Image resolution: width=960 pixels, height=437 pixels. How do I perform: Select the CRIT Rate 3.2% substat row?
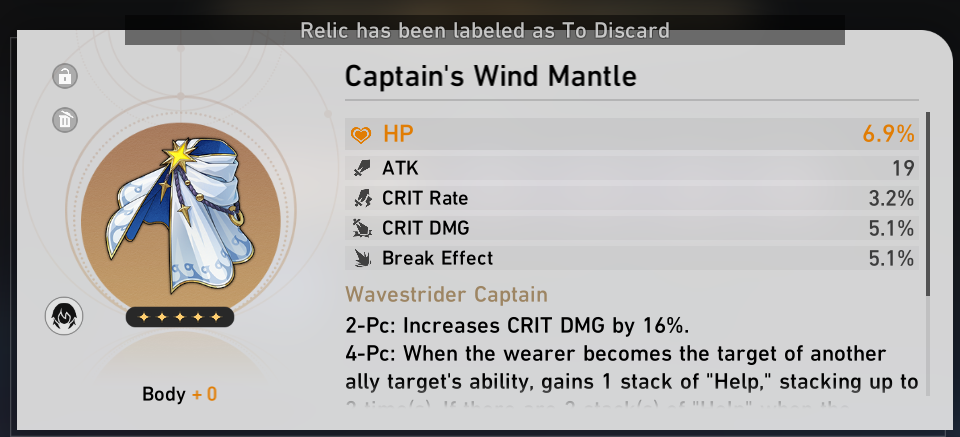pos(632,199)
